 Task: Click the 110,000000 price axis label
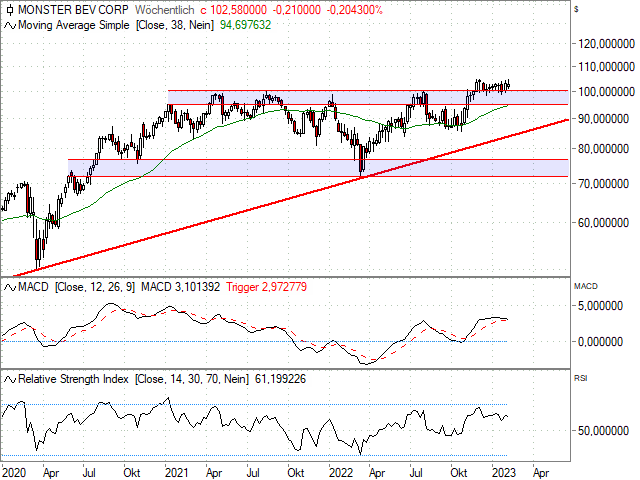coord(607,67)
